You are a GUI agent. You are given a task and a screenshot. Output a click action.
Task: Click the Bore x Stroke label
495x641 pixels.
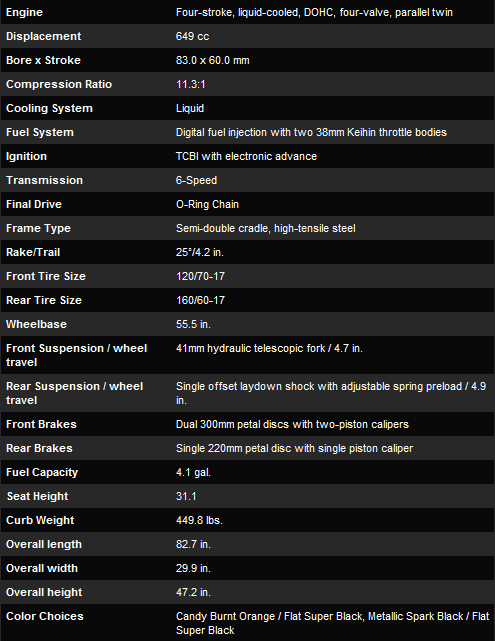tap(43, 60)
